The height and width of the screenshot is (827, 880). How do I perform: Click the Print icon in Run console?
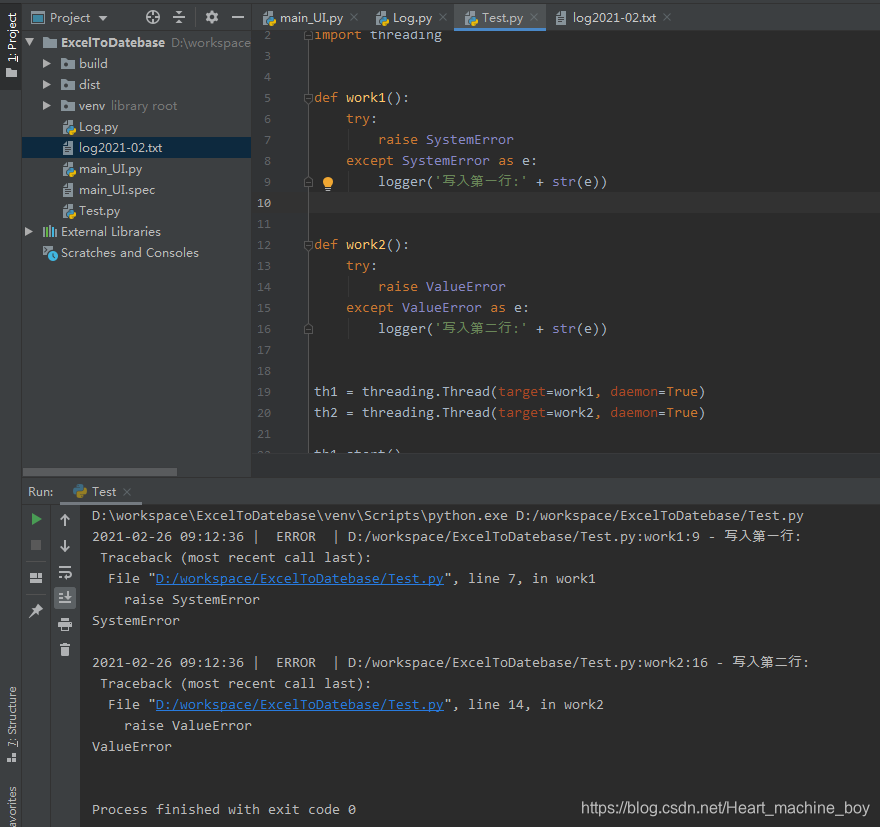point(65,624)
